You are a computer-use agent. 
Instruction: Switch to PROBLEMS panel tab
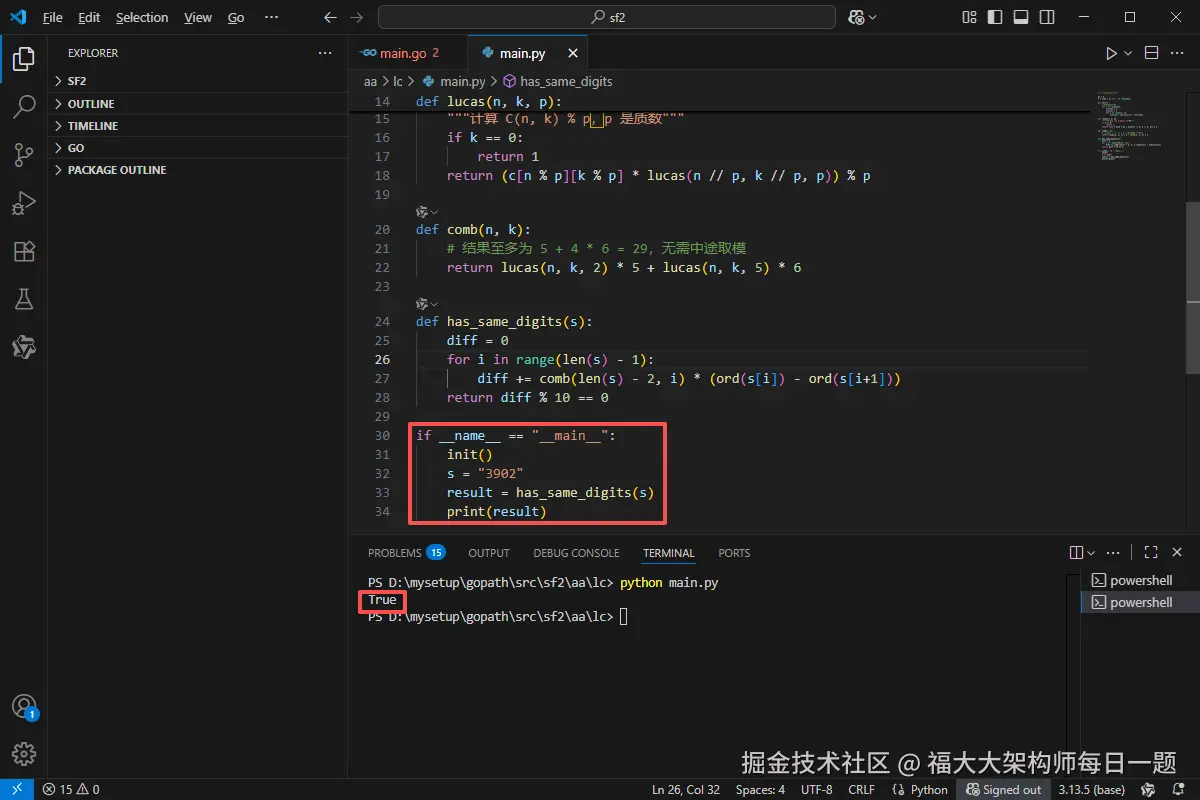[406, 553]
